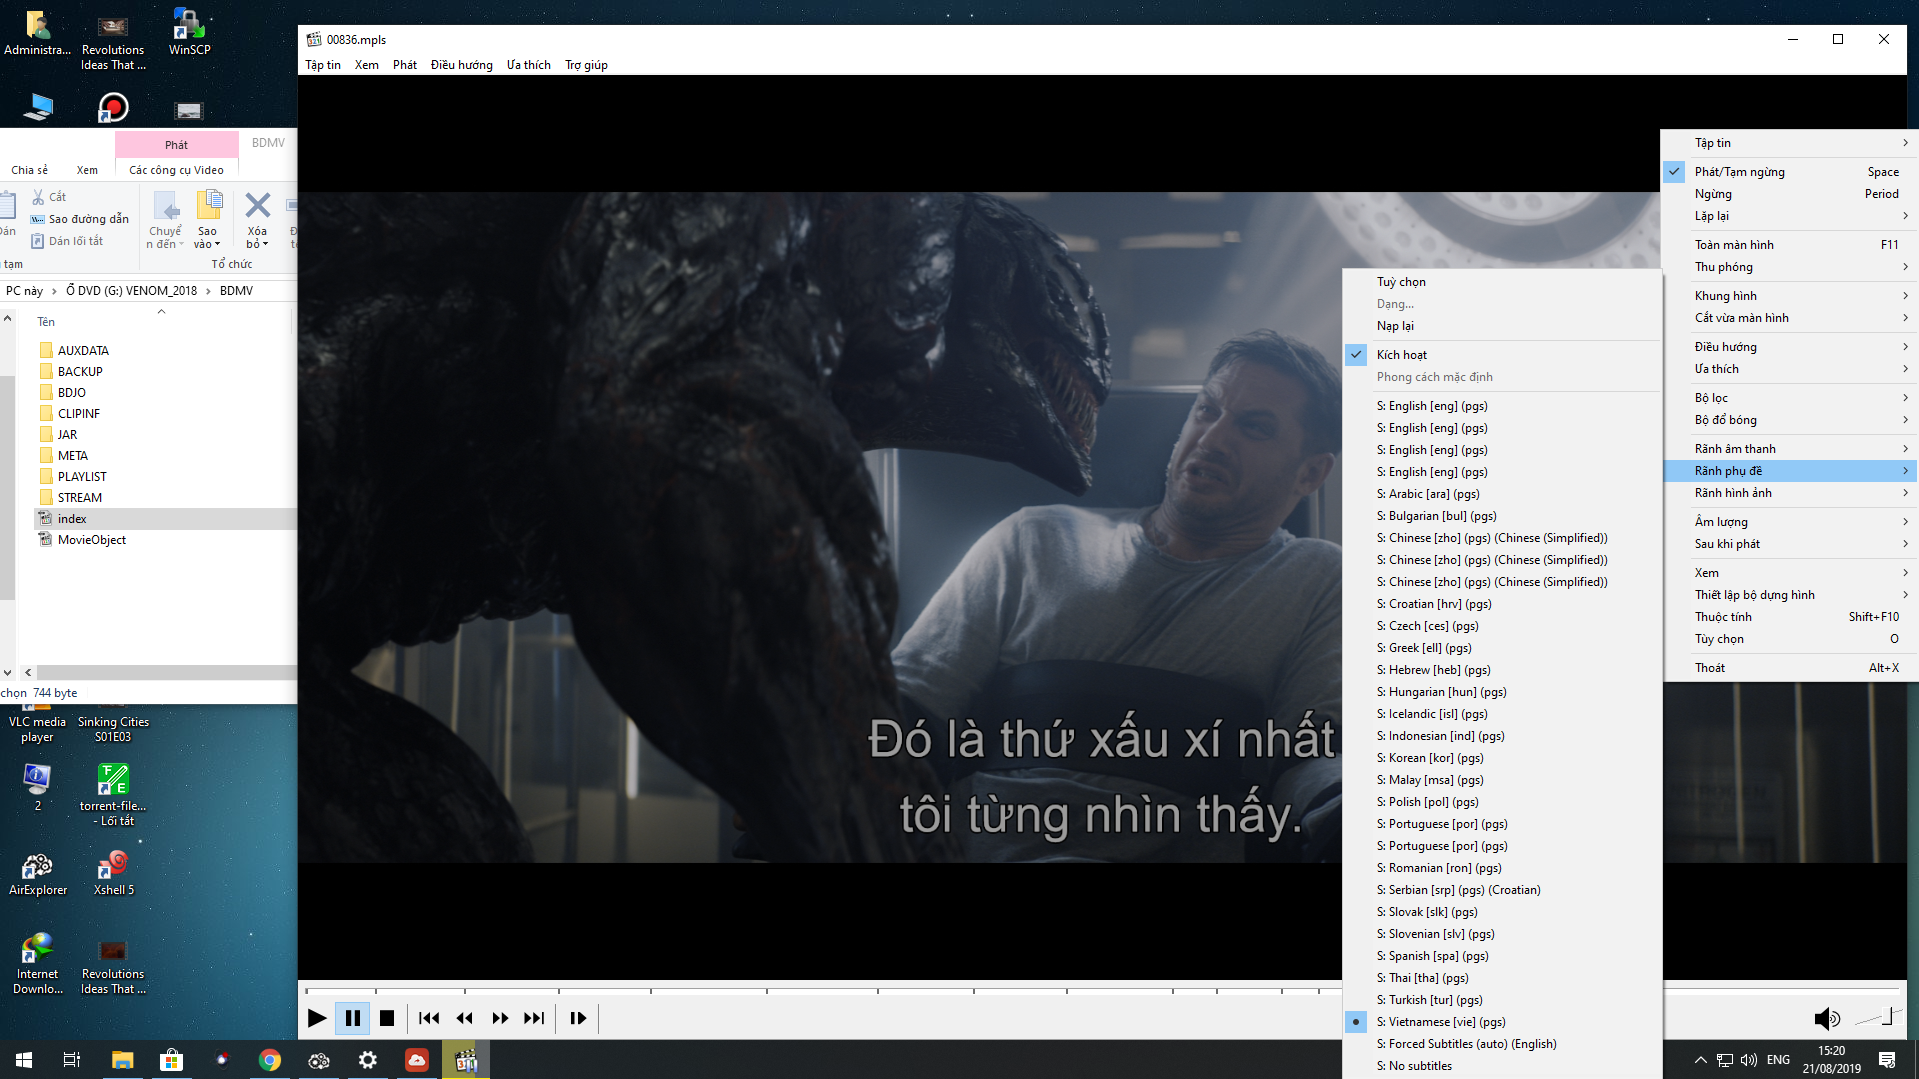Open the AirExplorer desktop icon
1919x1079 pixels.
point(38,873)
